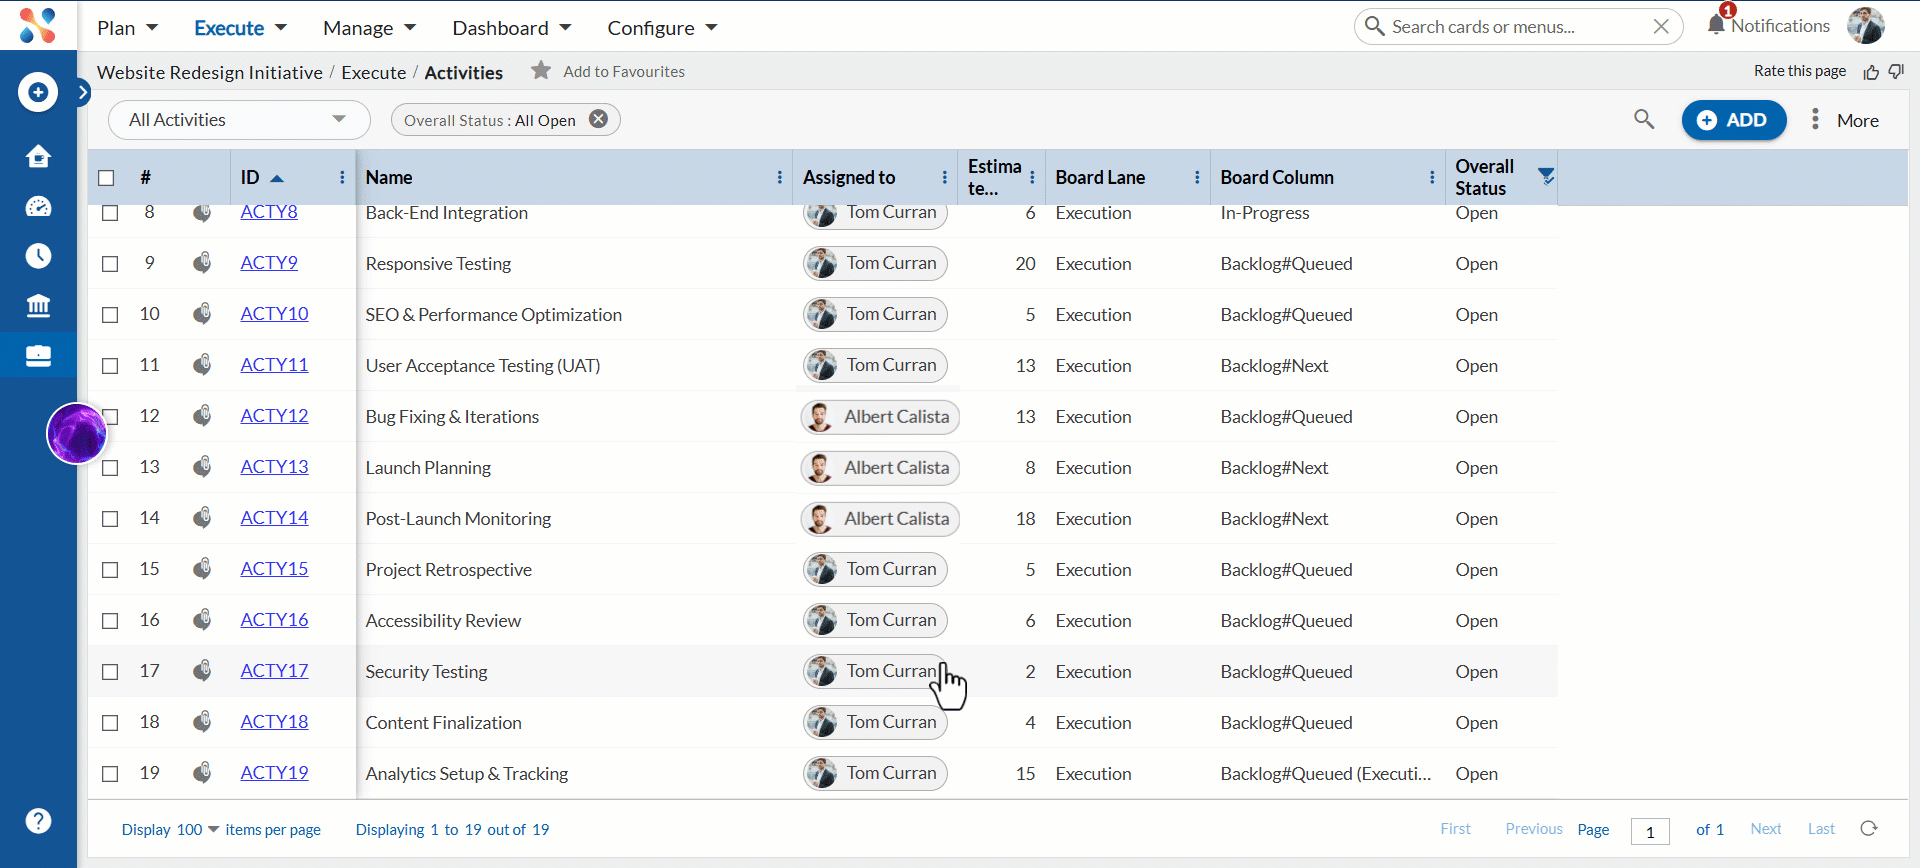Click the page number input field
Viewport: 1920px width, 868px height.
(1650, 831)
